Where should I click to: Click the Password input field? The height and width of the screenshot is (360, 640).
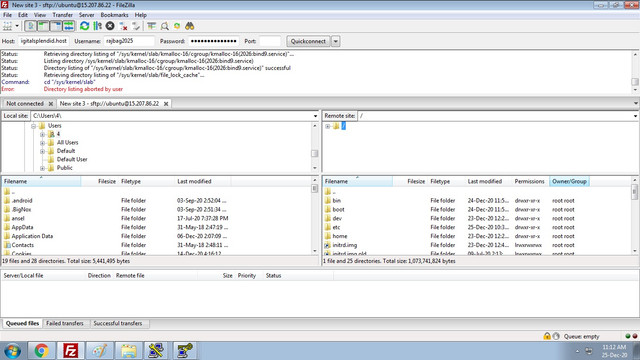point(213,41)
